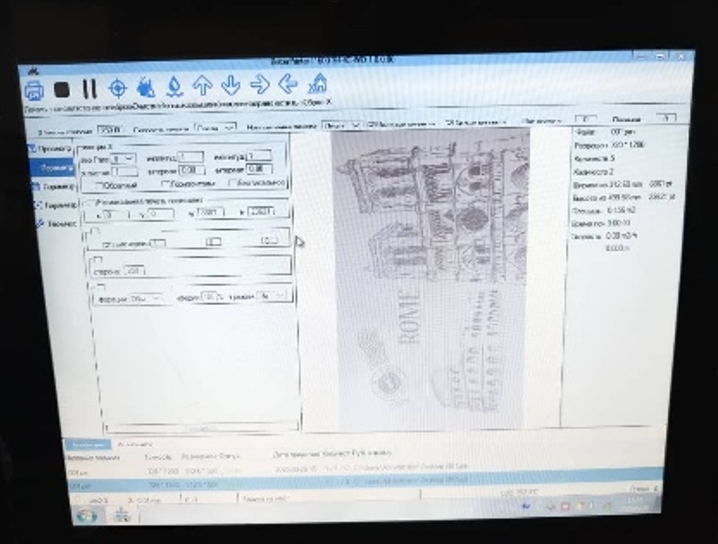The width and height of the screenshot is (718, 544).
Task: Click the ink droplet icon
Action: [x=174, y=87]
